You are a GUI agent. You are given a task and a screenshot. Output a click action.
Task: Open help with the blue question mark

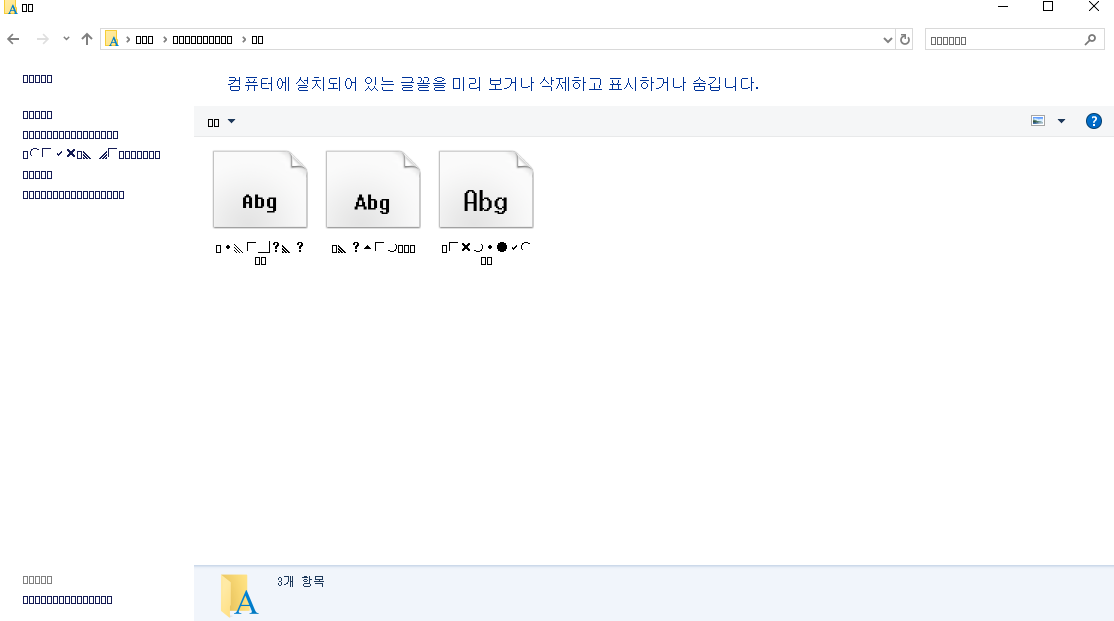[x=1094, y=121]
